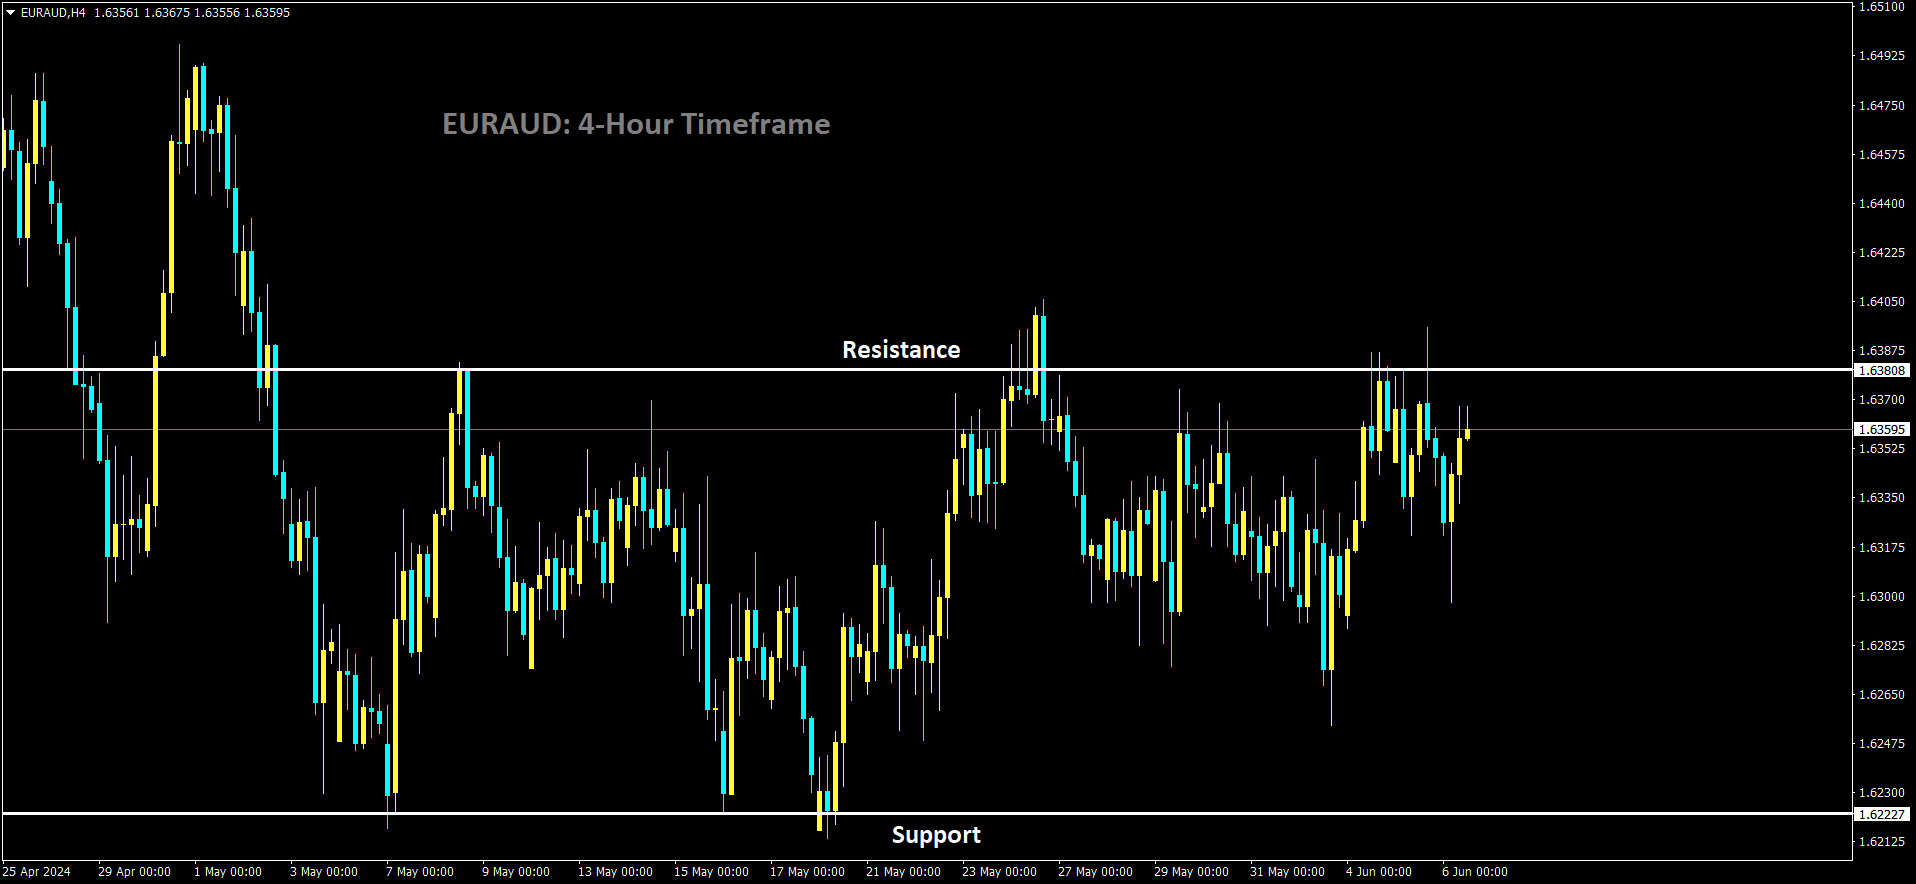Click the 25 Apr 2024 date label

(37, 872)
